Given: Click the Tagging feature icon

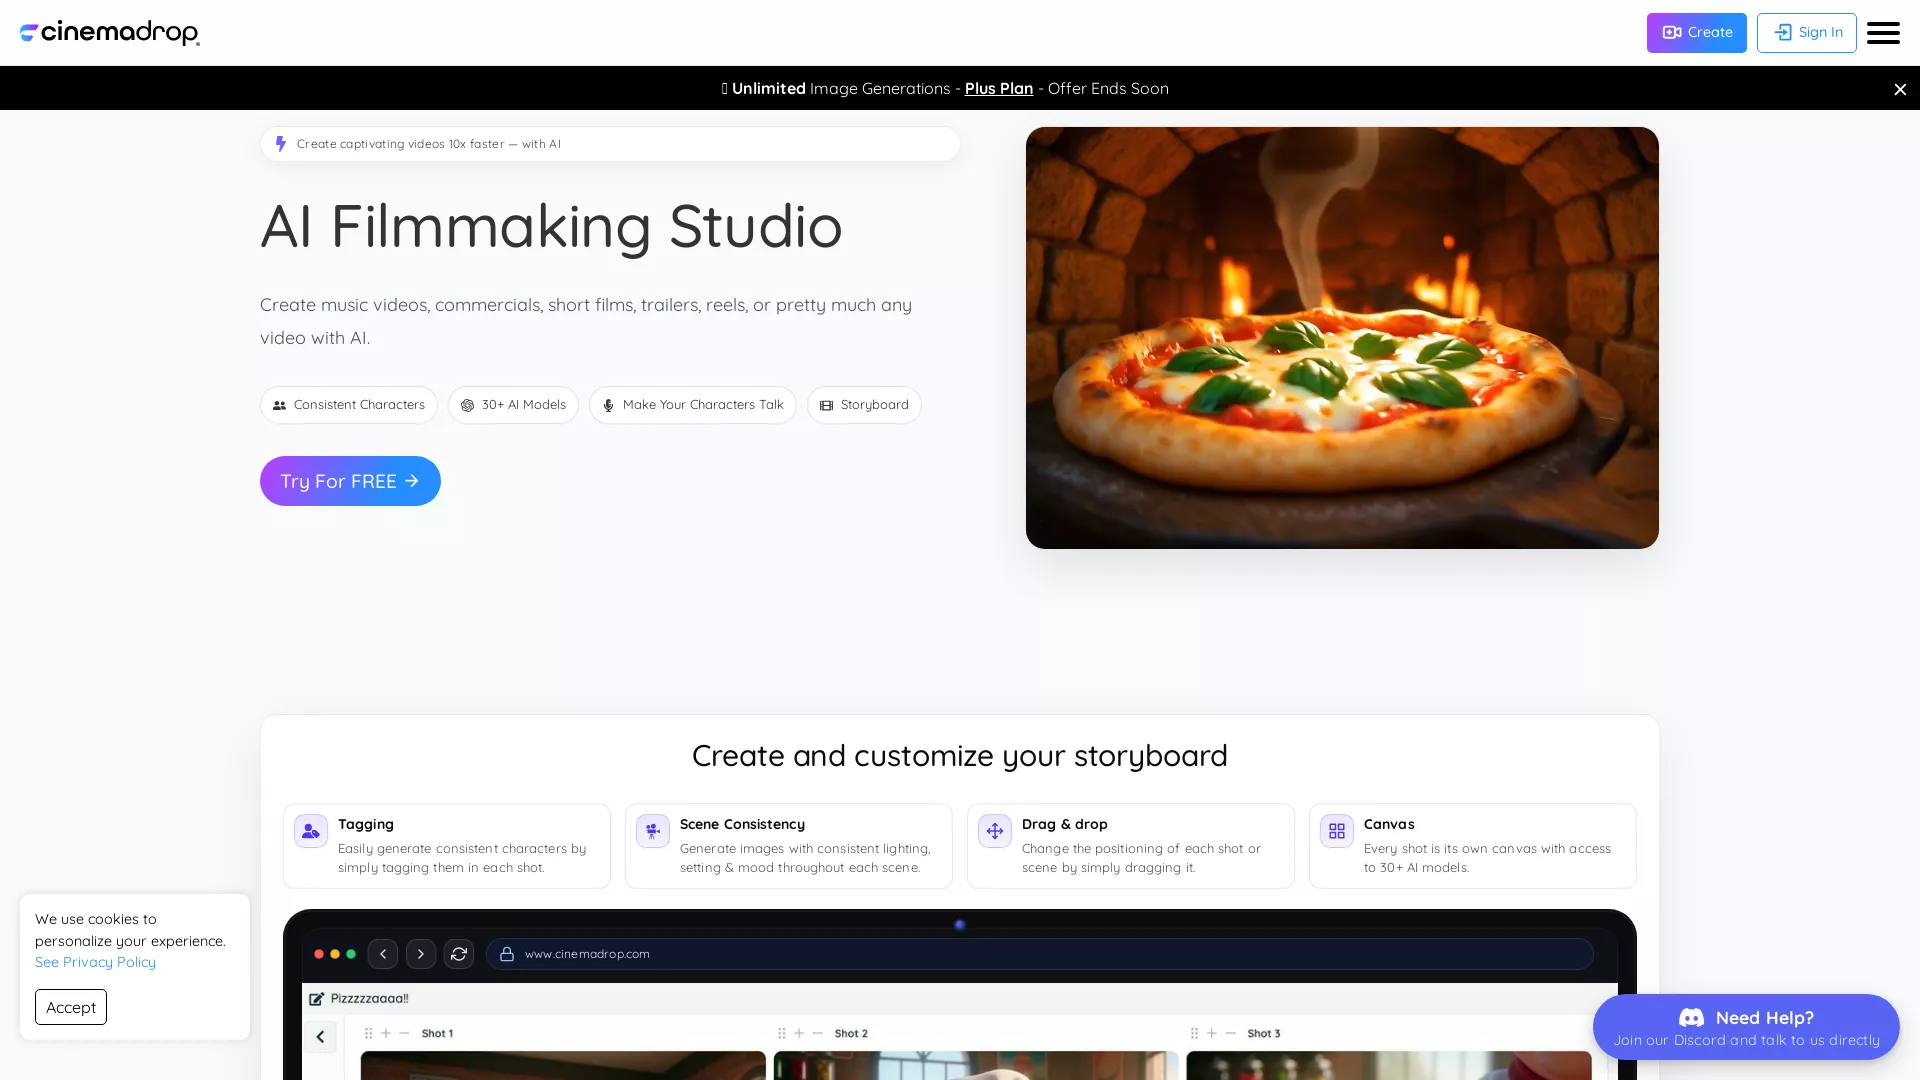Looking at the screenshot, I should coord(311,831).
